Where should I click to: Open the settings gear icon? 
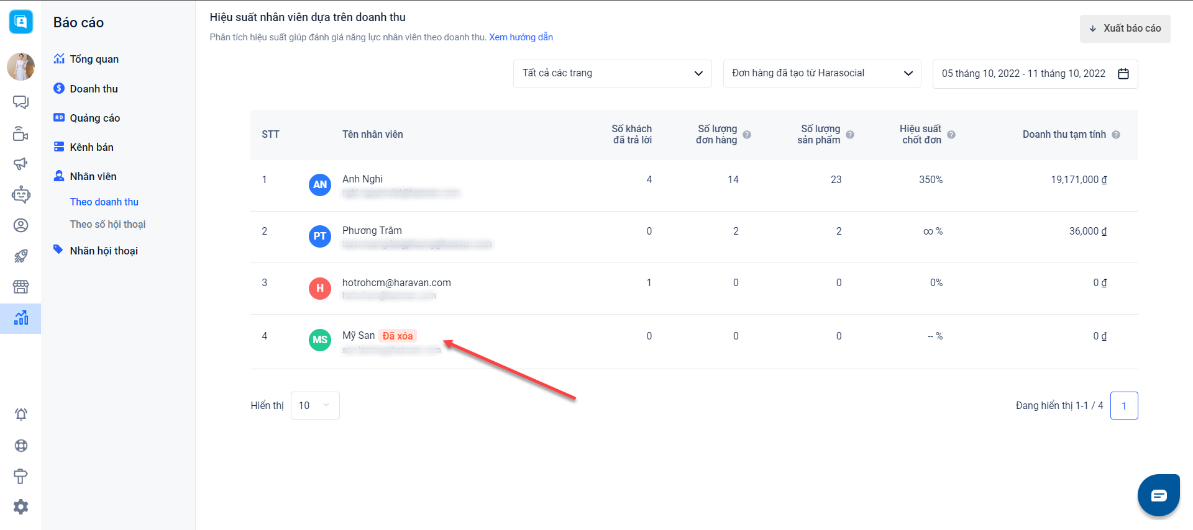click(20, 507)
